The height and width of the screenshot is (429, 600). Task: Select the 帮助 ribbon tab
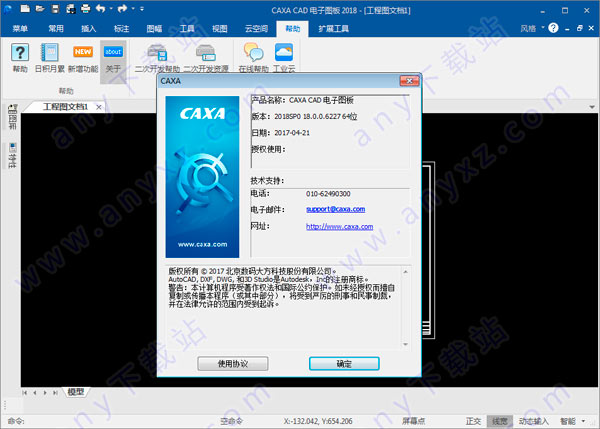293,29
